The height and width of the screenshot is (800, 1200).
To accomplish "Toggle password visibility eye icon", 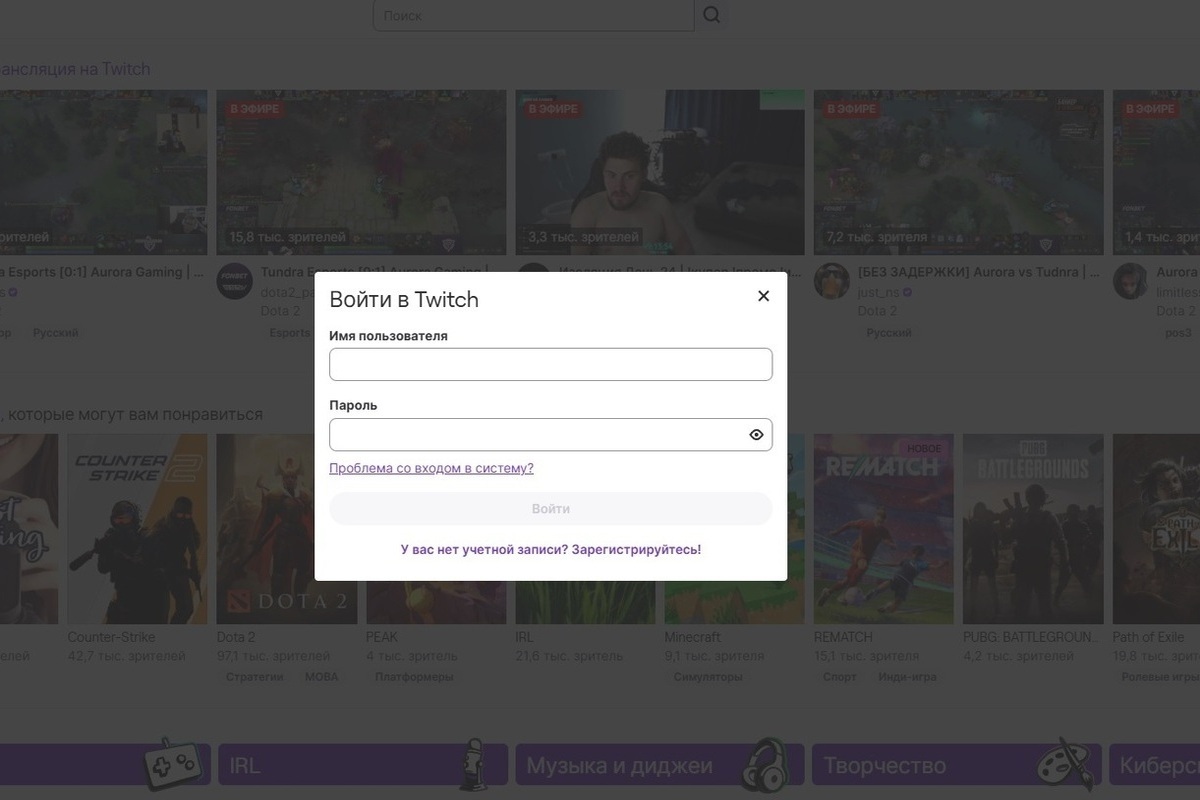I will 756,435.
